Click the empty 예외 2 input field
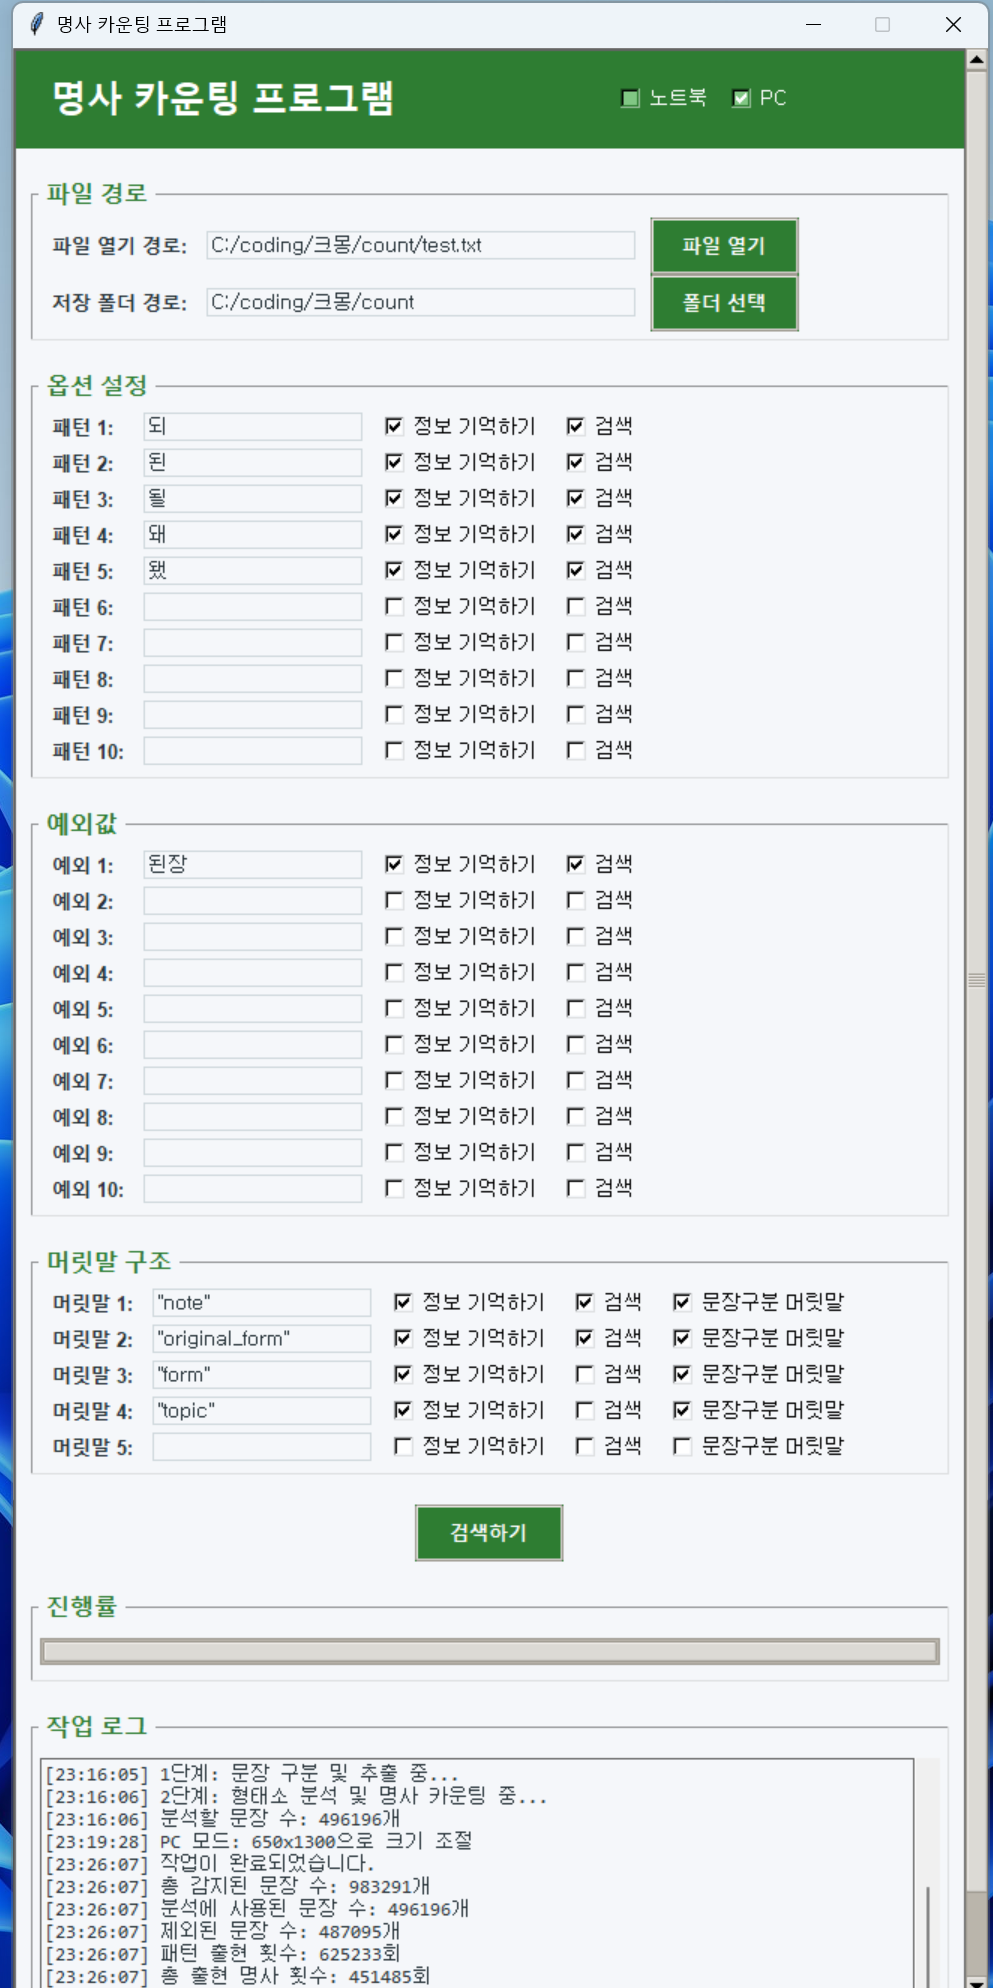The image size is (993, 1988). click(x=252, y=900)
